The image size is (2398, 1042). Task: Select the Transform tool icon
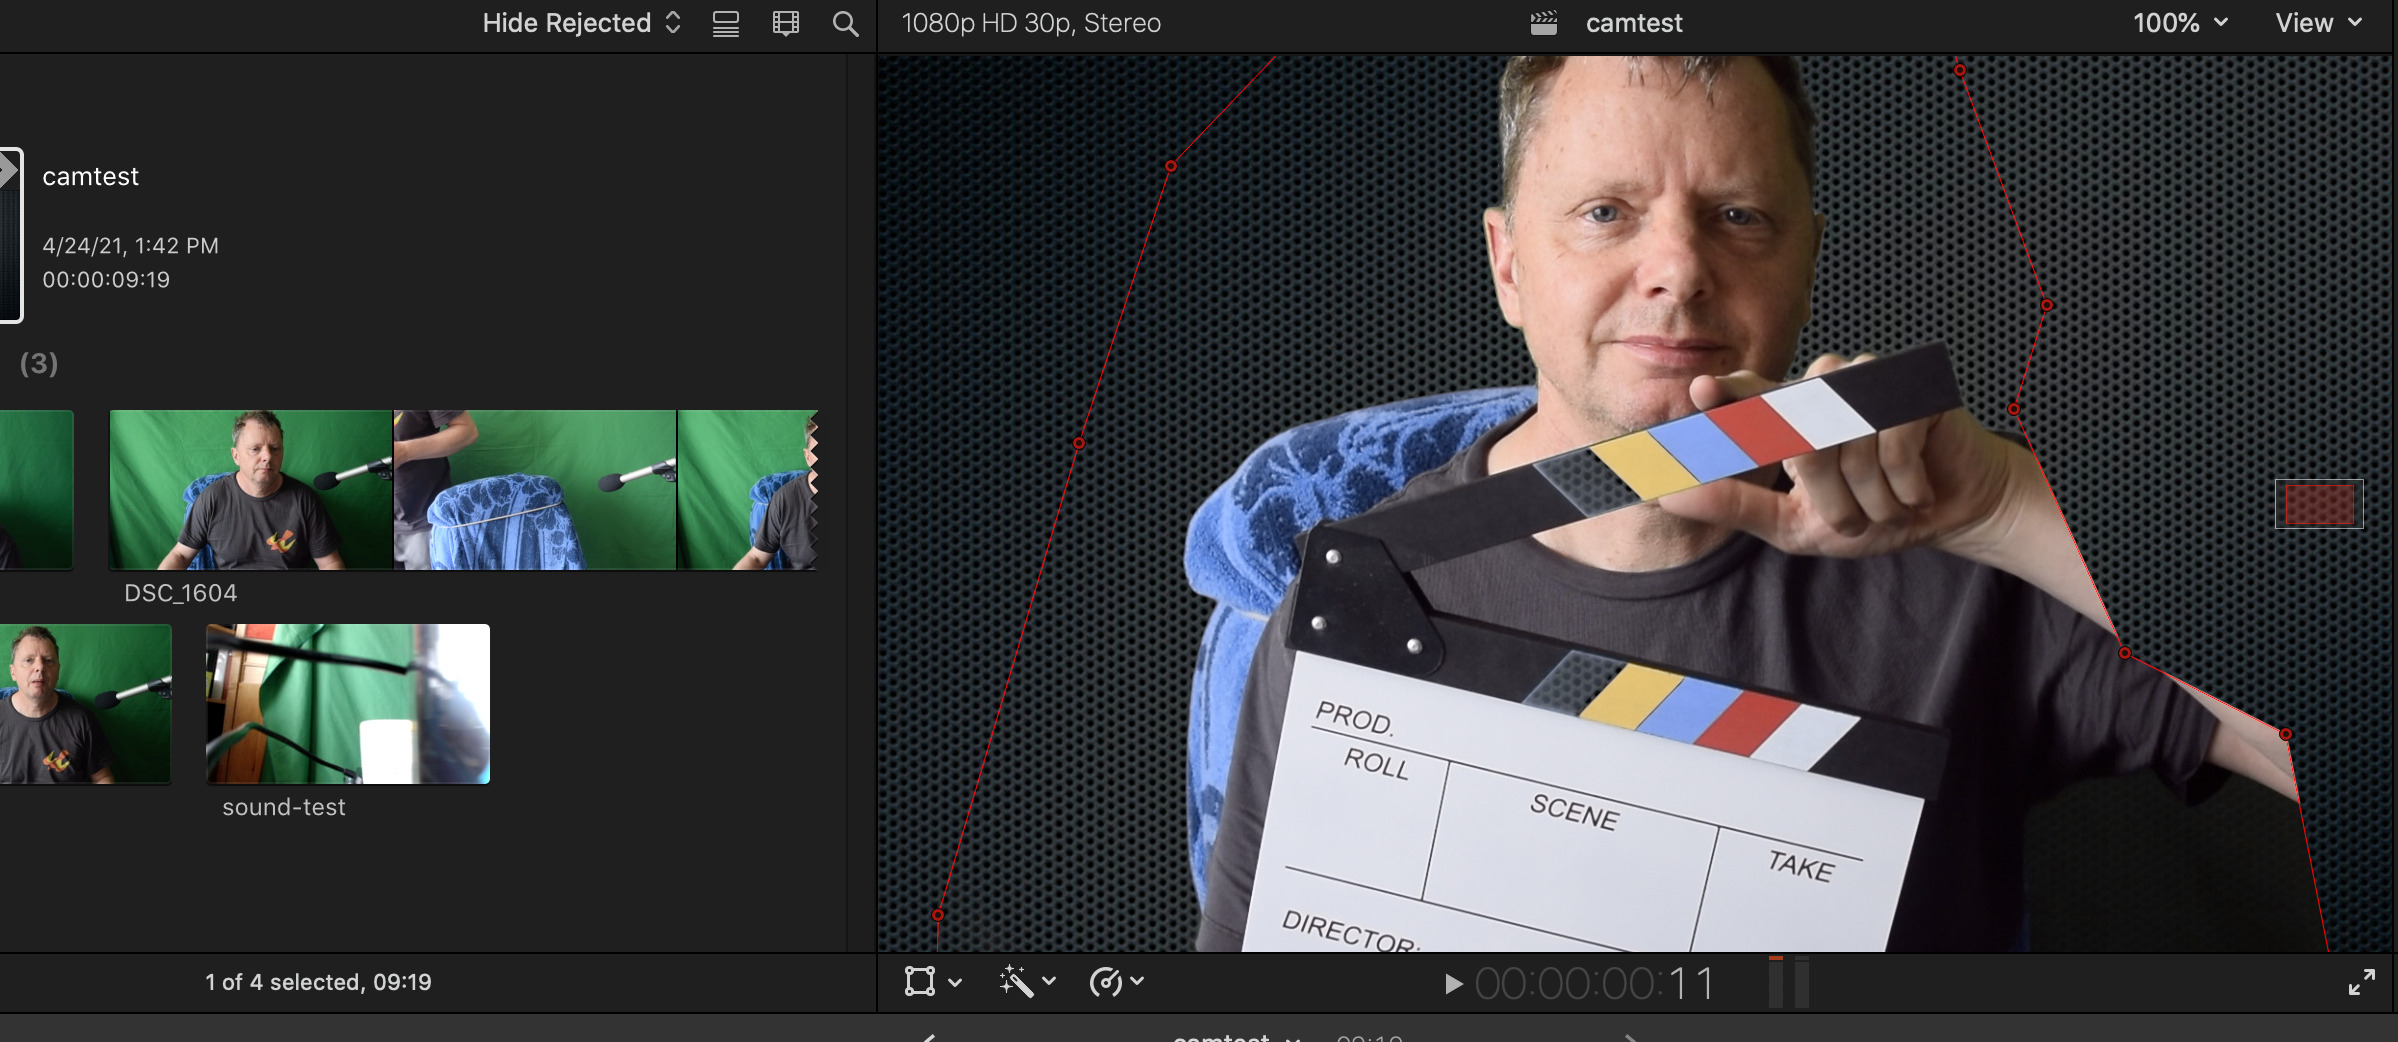[x=919, y=981]
